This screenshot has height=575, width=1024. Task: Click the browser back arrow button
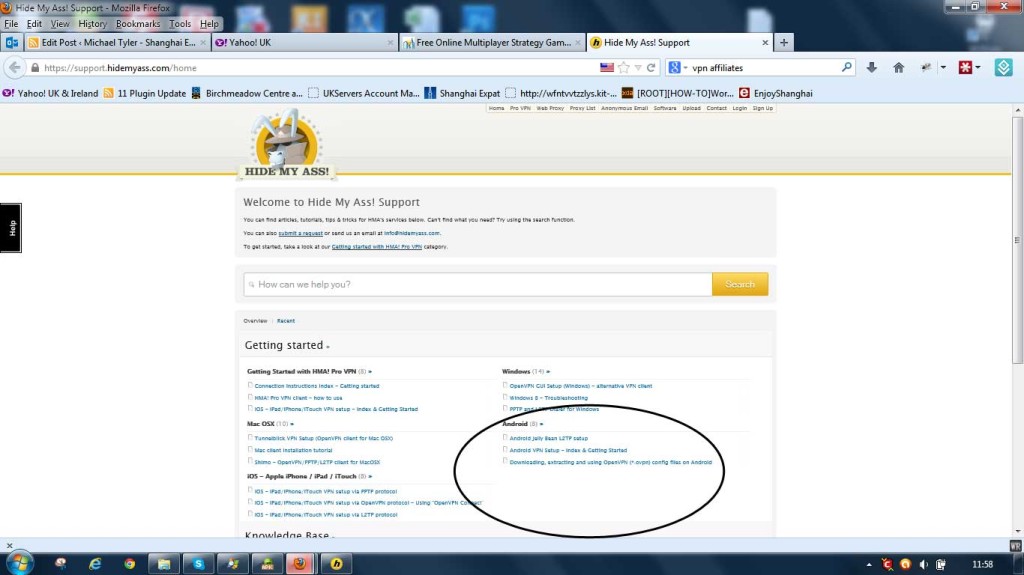[14, 68]
